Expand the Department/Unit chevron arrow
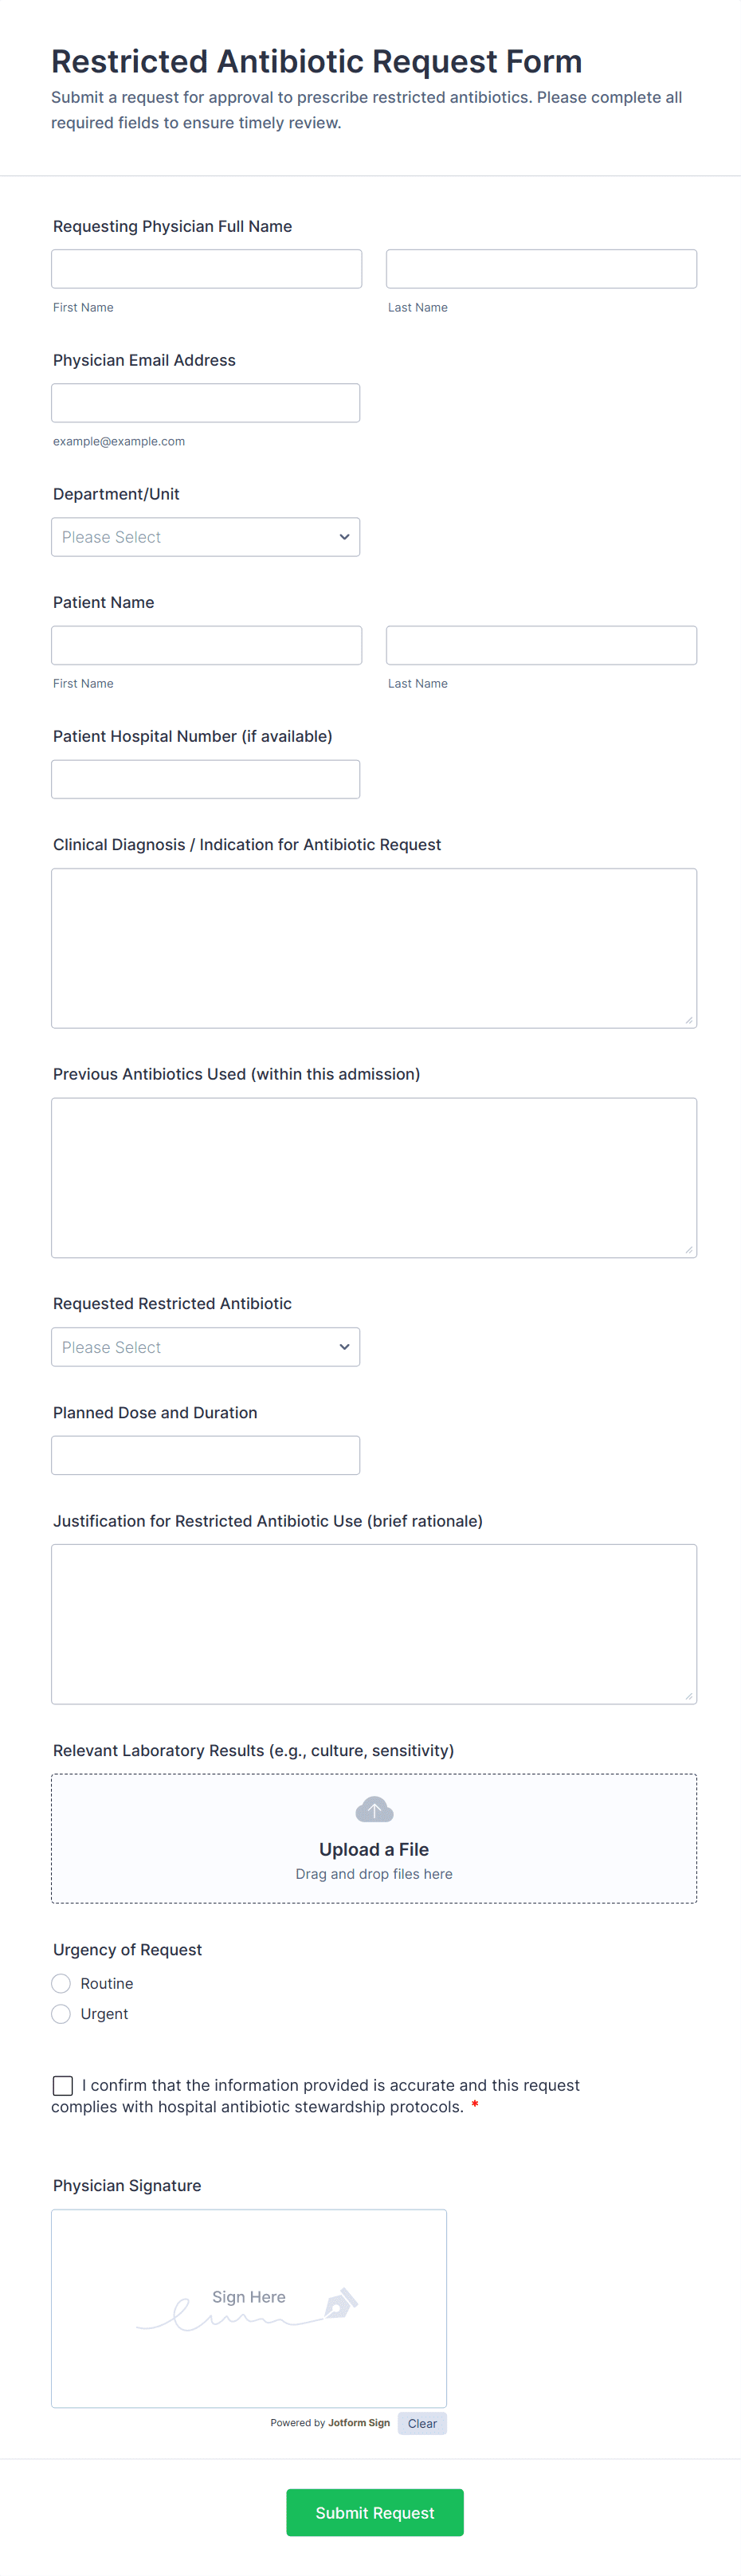Screen dimensions: 741x2576 point(343,537)
